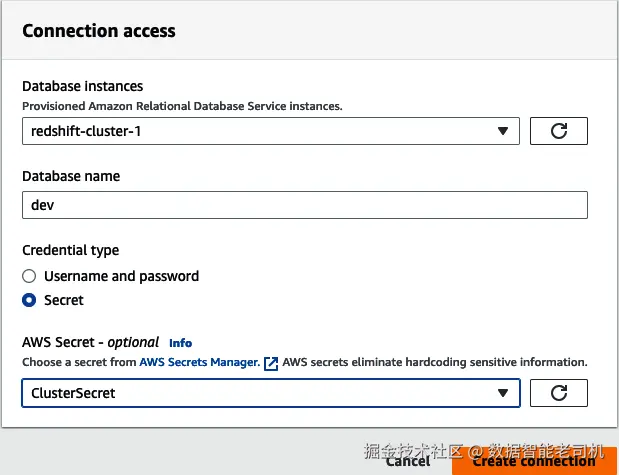Viewport: 619px width, 475px height.
Task: Click the ClusterSecret text in the secret box
Action: (x=74, y=393)
